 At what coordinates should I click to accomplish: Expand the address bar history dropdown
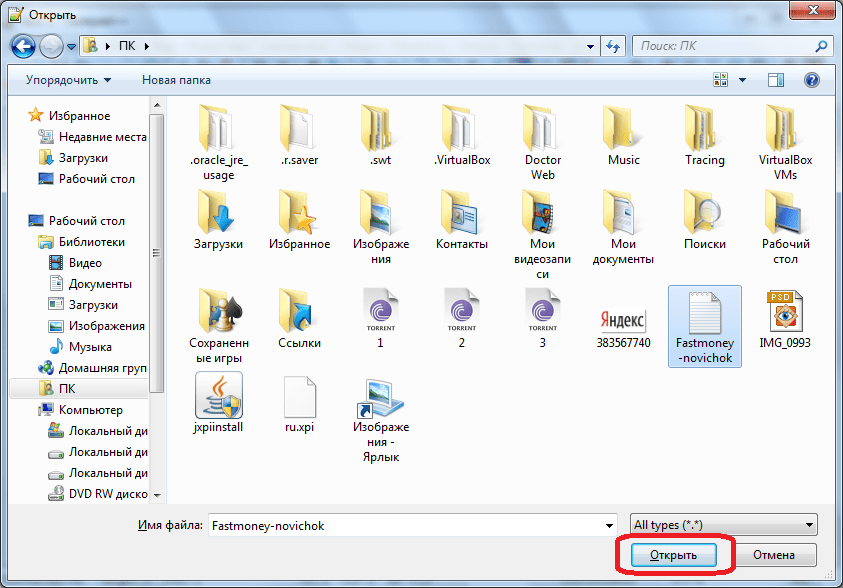[x=590, y=46]
